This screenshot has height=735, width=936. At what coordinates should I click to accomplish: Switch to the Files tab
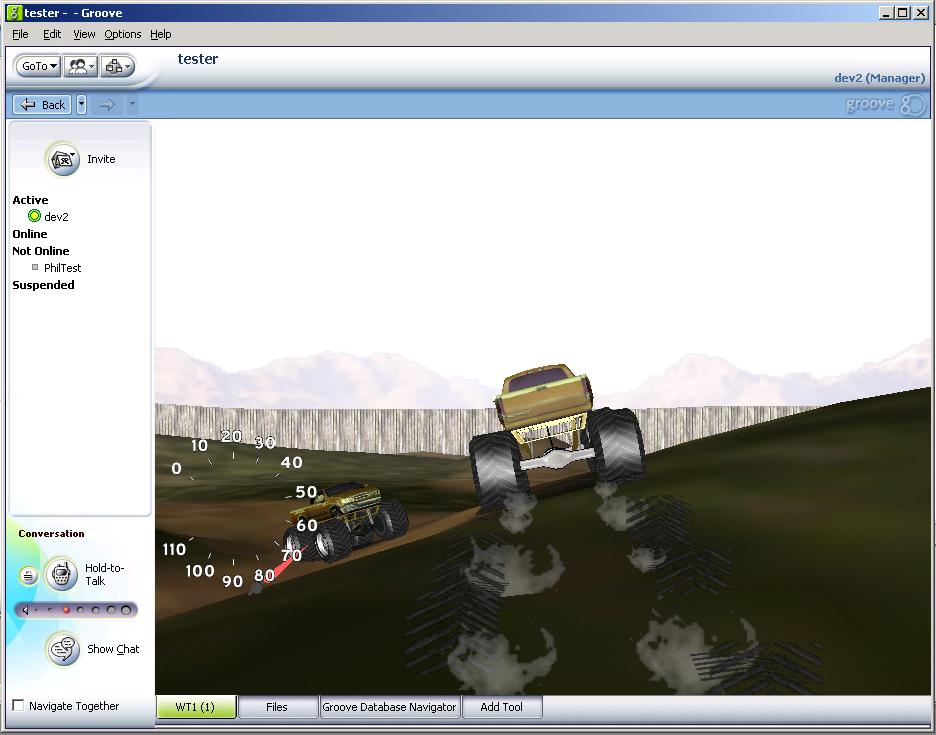pos(277,707)
